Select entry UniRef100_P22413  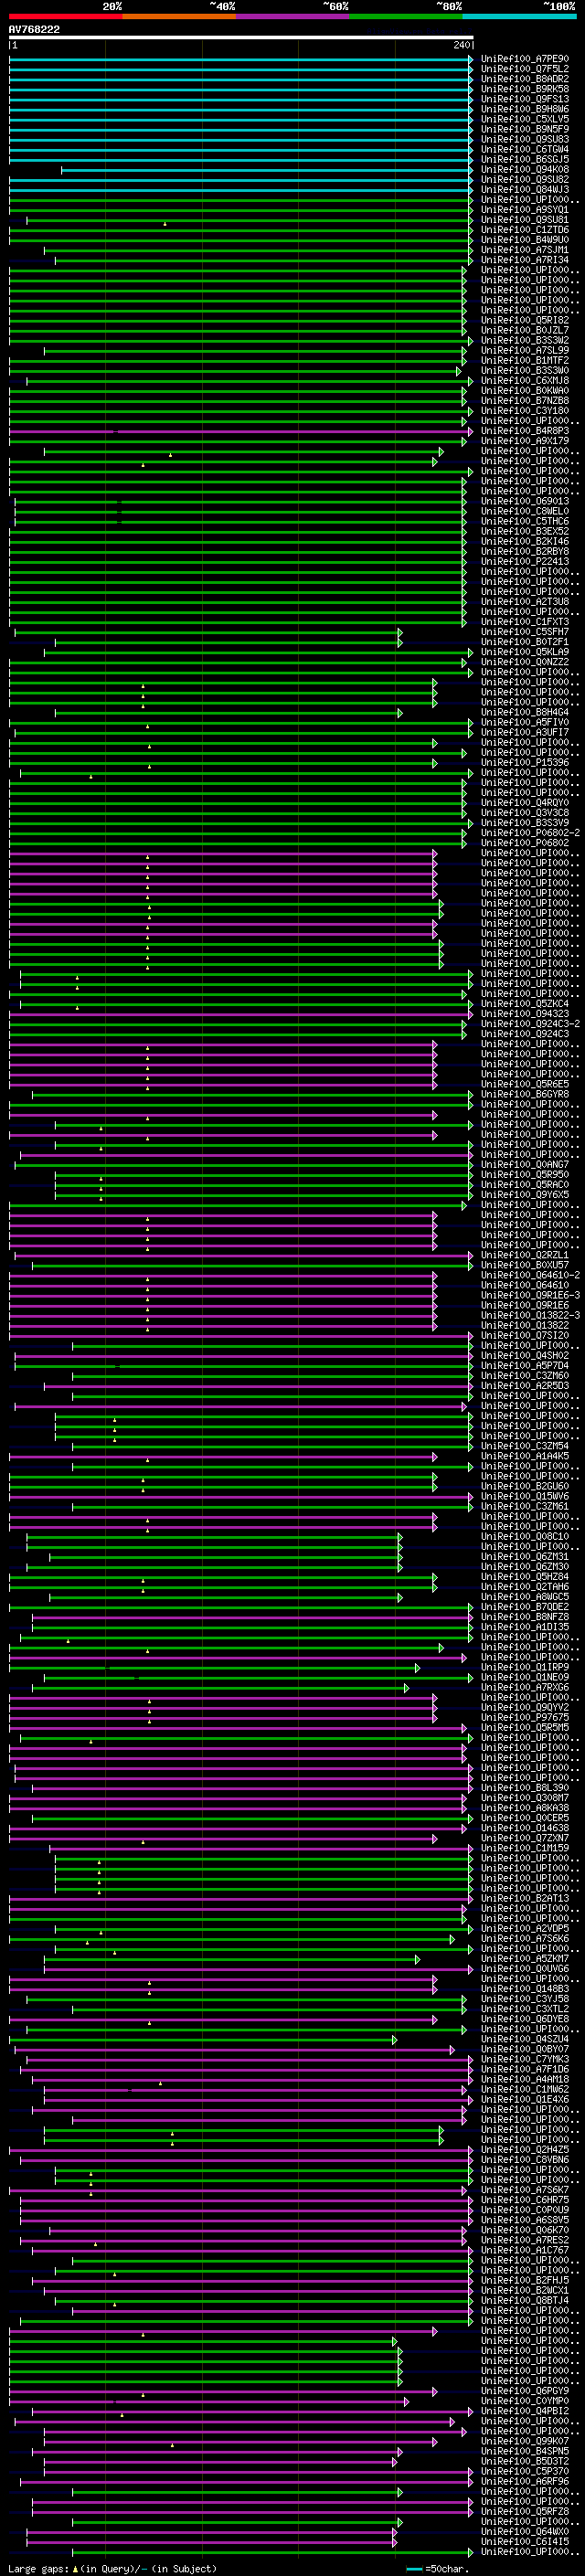[525, 562]
